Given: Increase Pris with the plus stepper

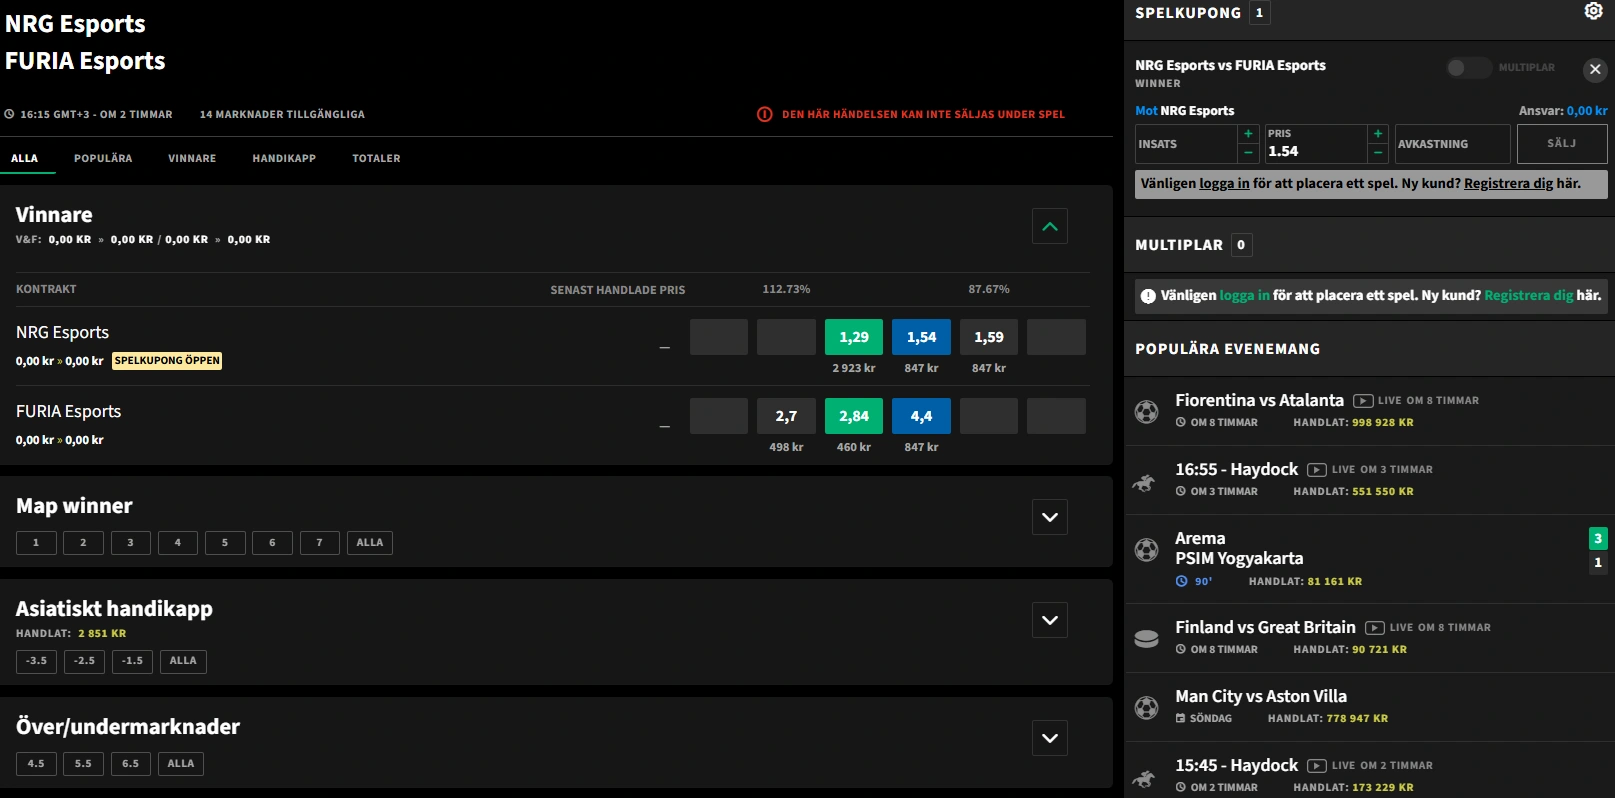Looking at the screenshot, I should 1378,134.
